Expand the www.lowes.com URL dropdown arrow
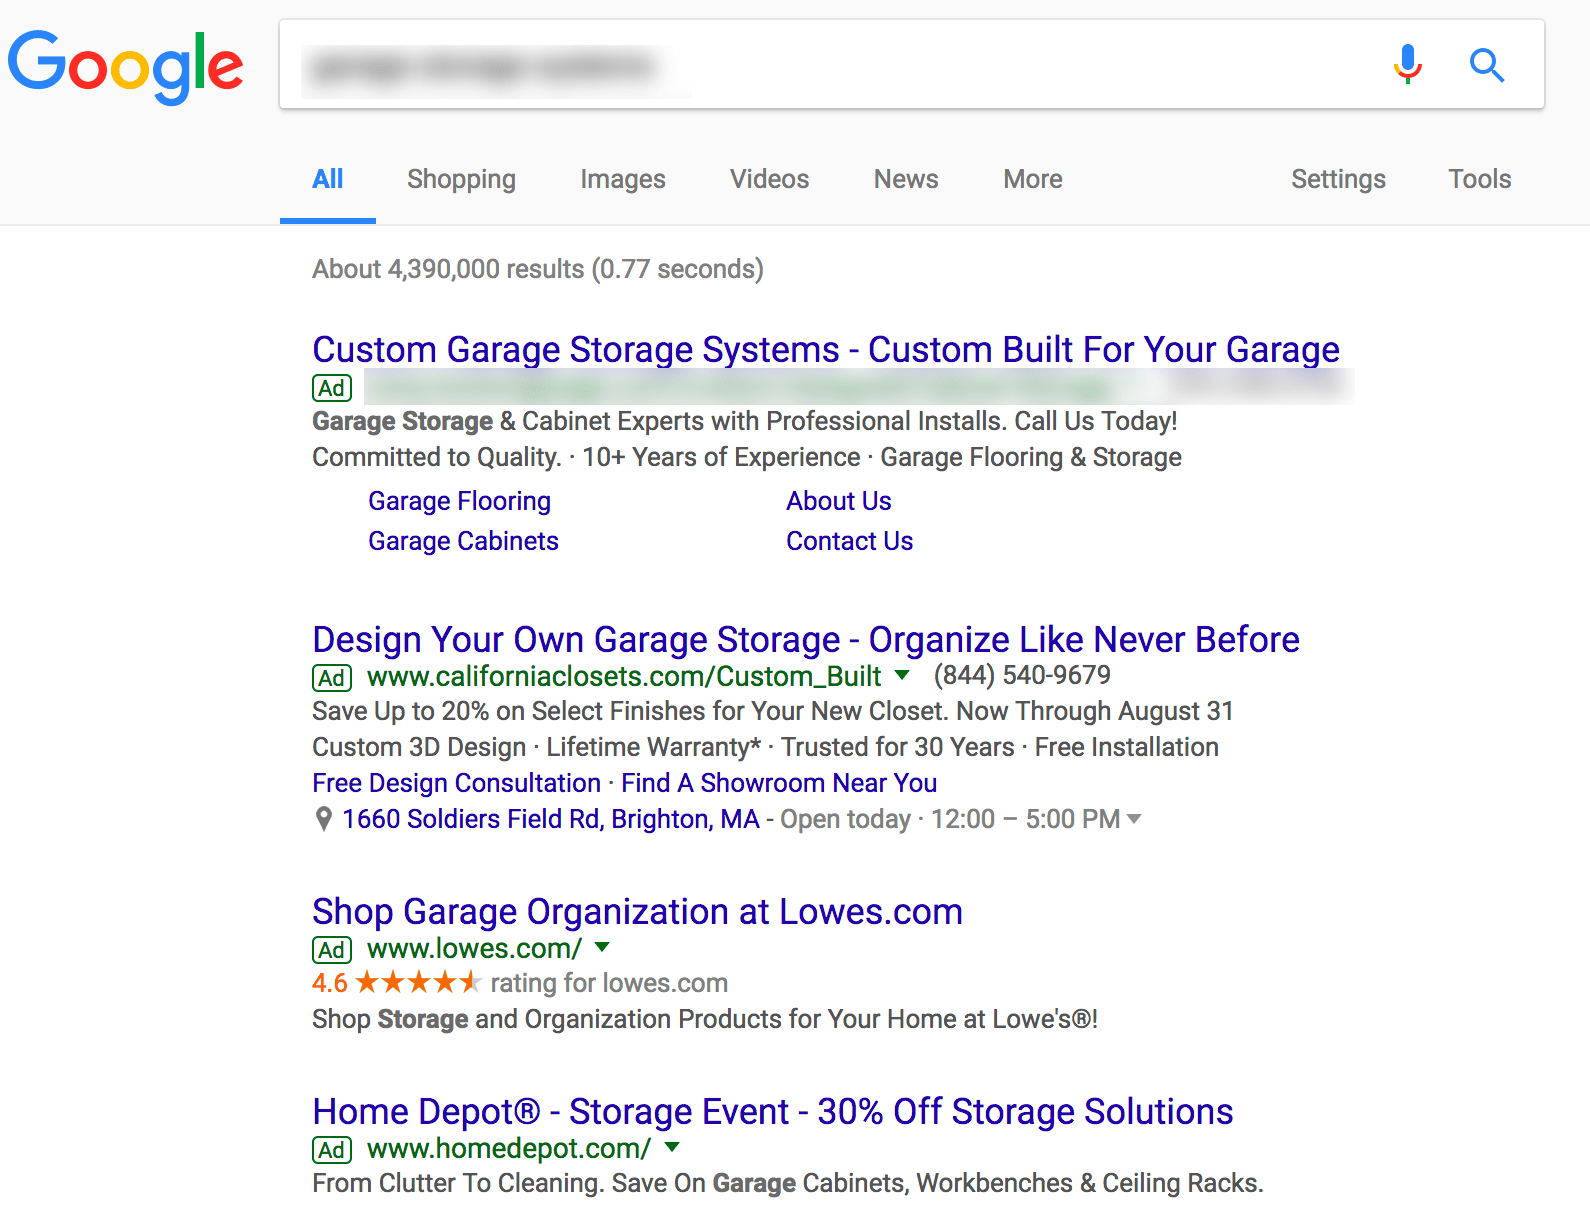 click(x=602, y=946)
